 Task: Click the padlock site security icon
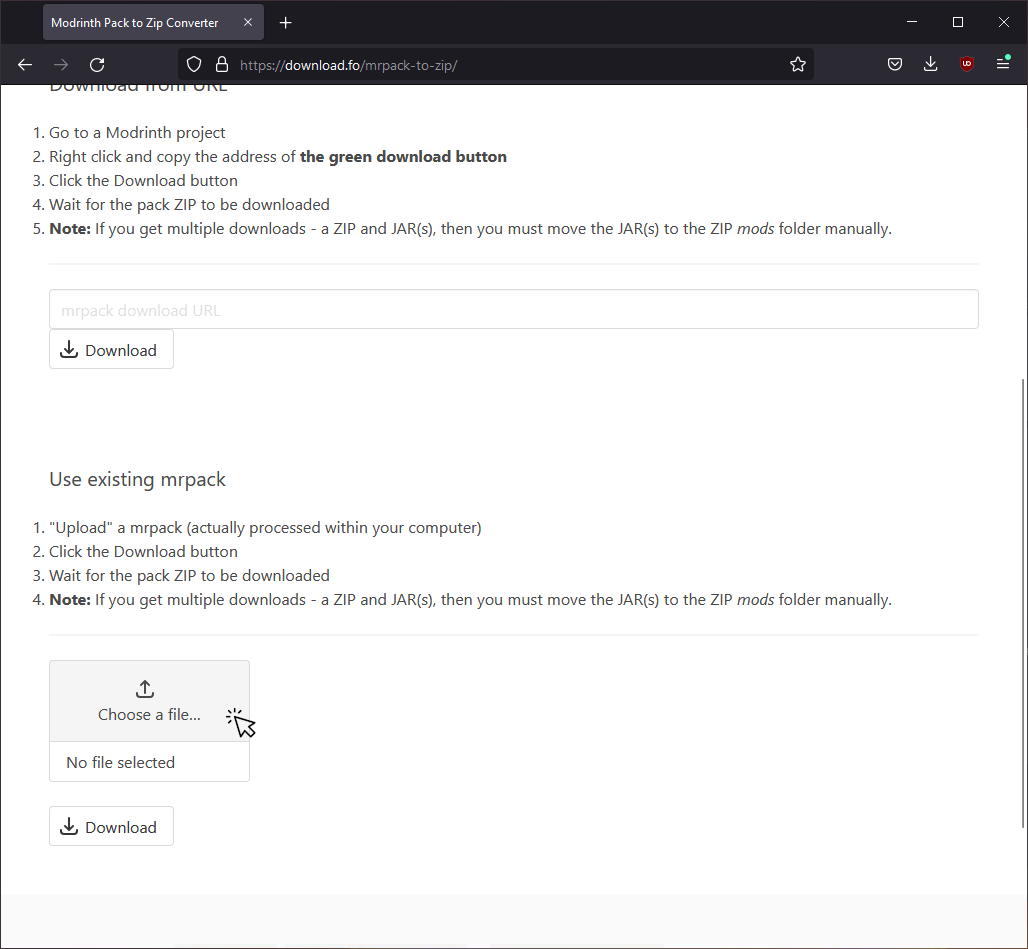click(222, 64)
